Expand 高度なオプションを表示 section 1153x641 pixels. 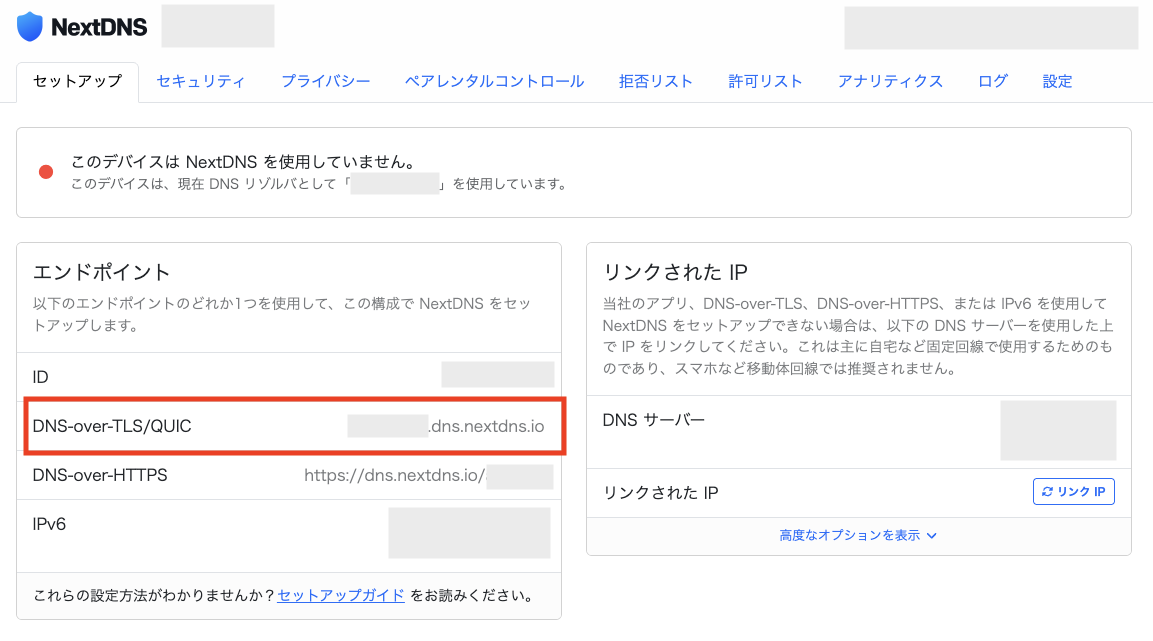[x=857, y=535]
